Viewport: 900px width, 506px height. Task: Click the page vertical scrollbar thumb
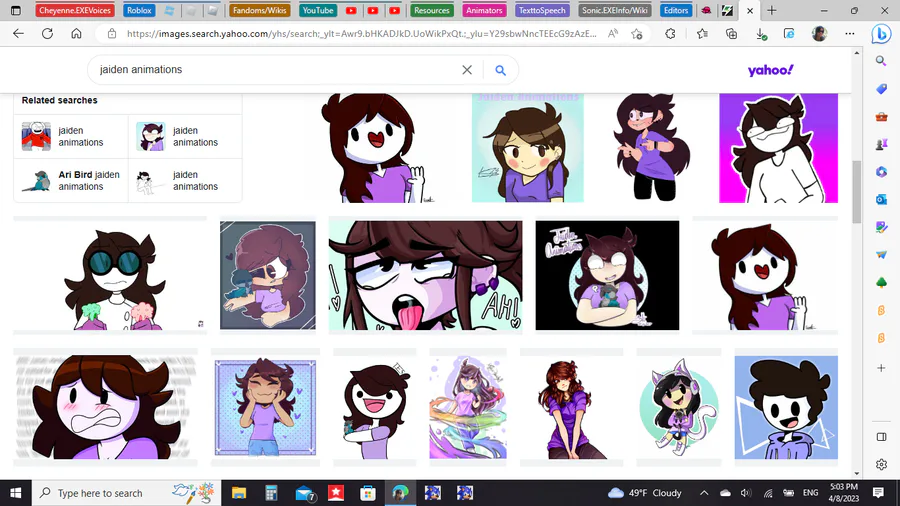(x=856, y=192)
